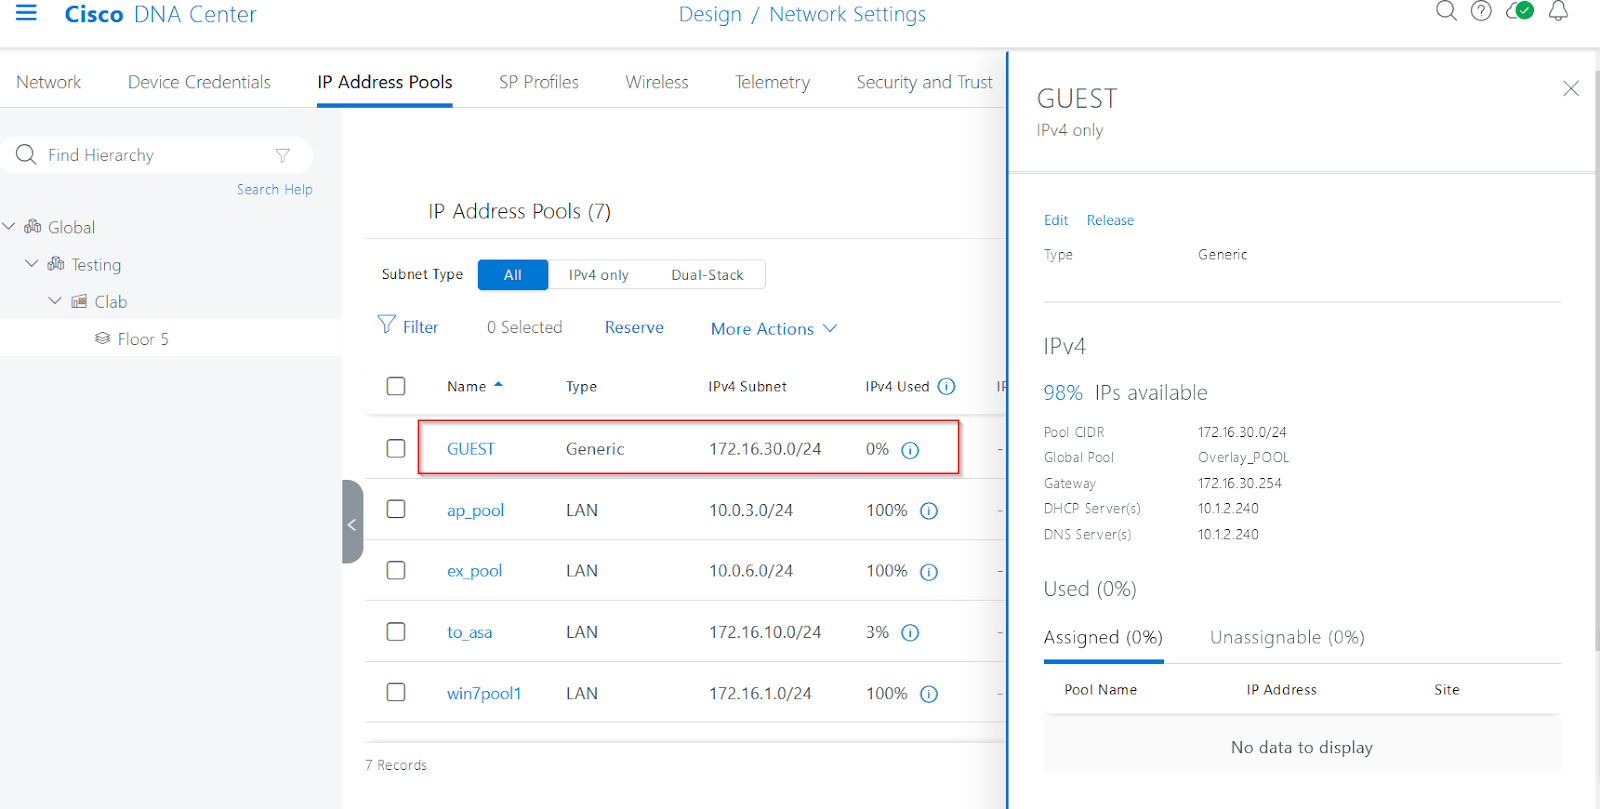This screenshot has height=809, width=1600.
Task: Collapse the Global hierarchy node
Action: (x=9, y=227)
